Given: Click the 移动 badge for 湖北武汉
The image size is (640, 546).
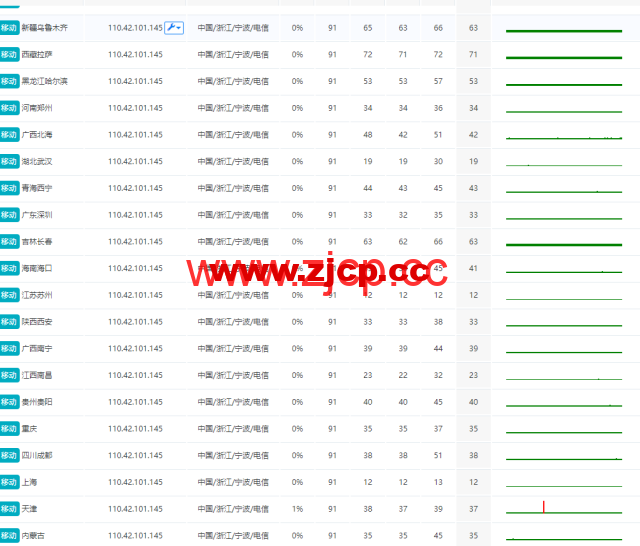Looking at the screenshot, I should coord(9,161).
